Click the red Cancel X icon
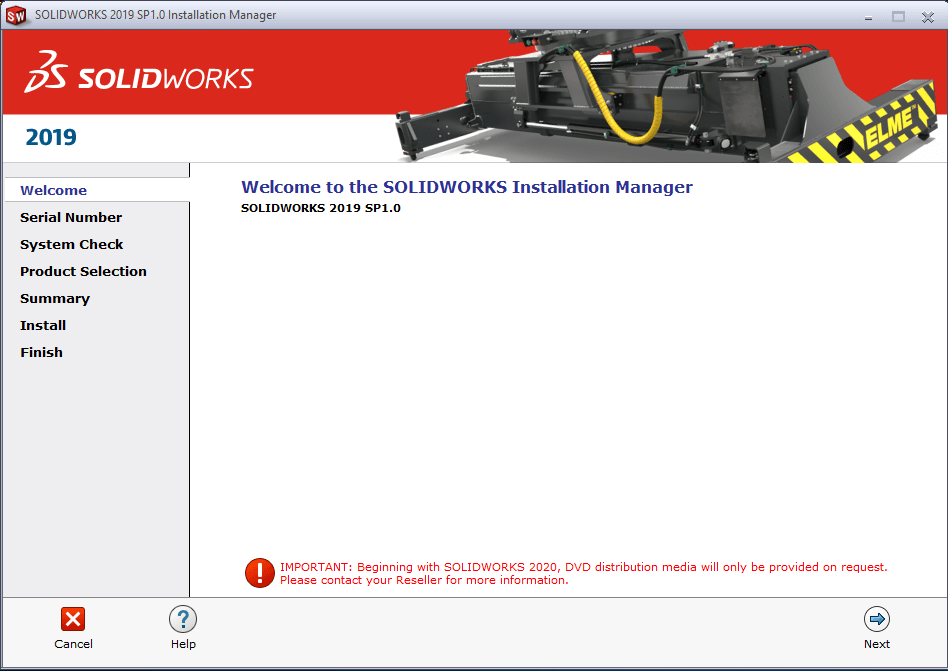The height and width of the screenshot is (671, 948). click(x=73, y=619)
